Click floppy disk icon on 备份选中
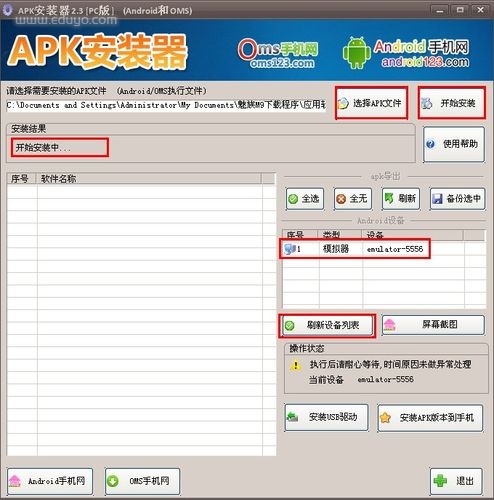Image resolution: width=494 pixels, height=500 pixels. [x=437, y=199]
